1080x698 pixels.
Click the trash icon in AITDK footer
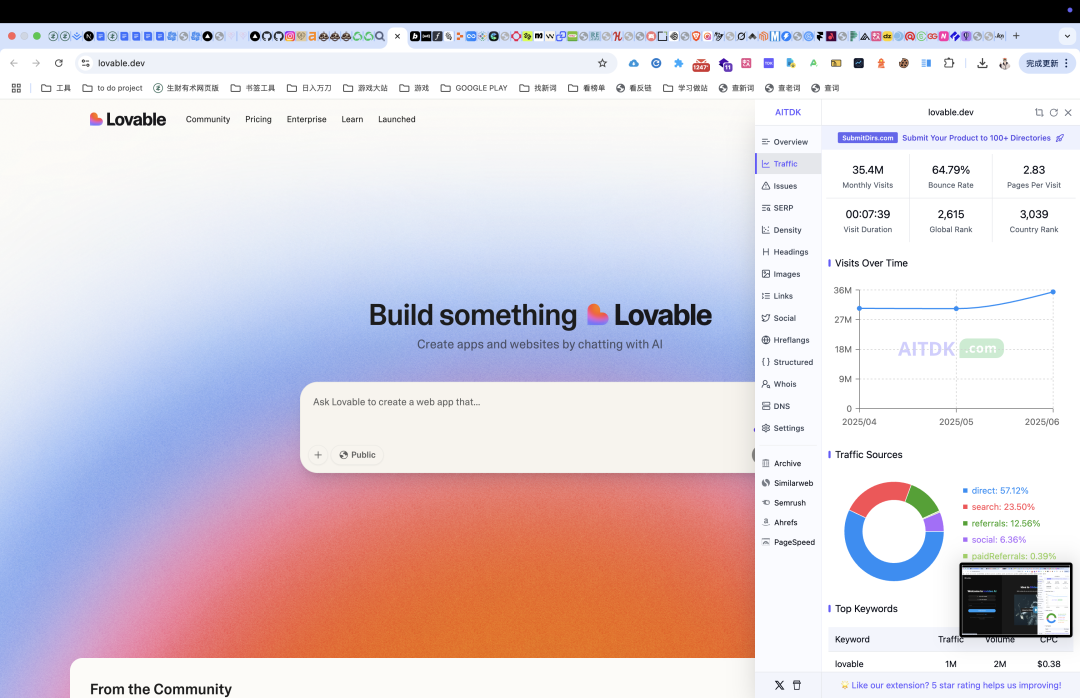coord(797,686)
